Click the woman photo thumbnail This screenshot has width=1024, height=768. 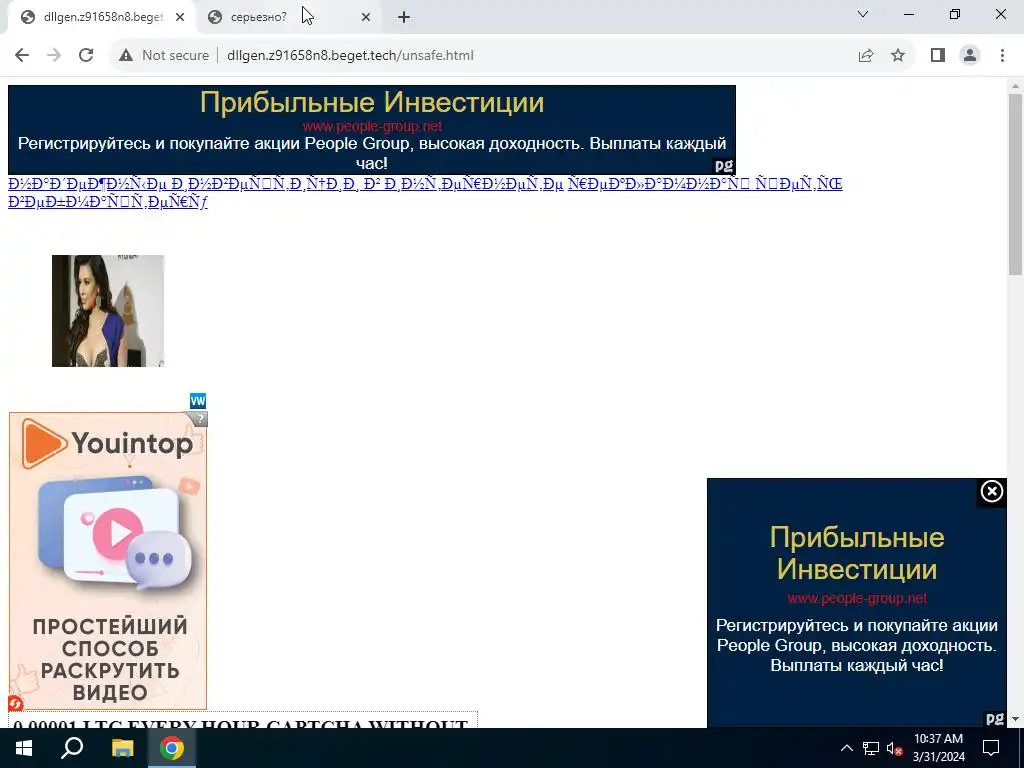coord(108,311)
